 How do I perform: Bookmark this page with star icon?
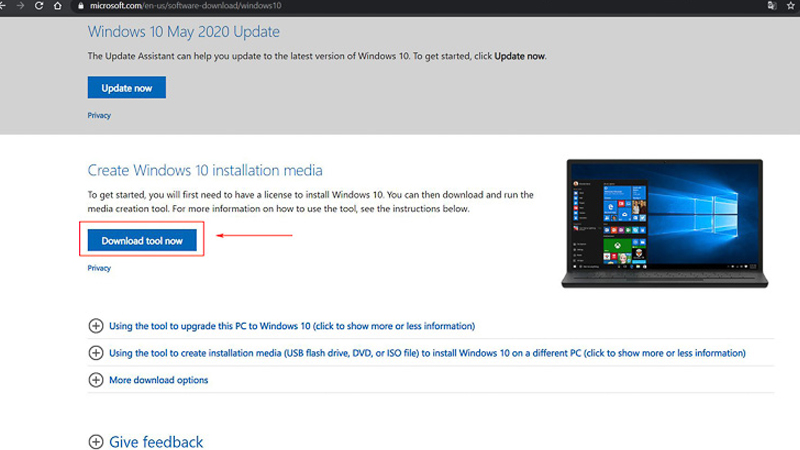791,6
